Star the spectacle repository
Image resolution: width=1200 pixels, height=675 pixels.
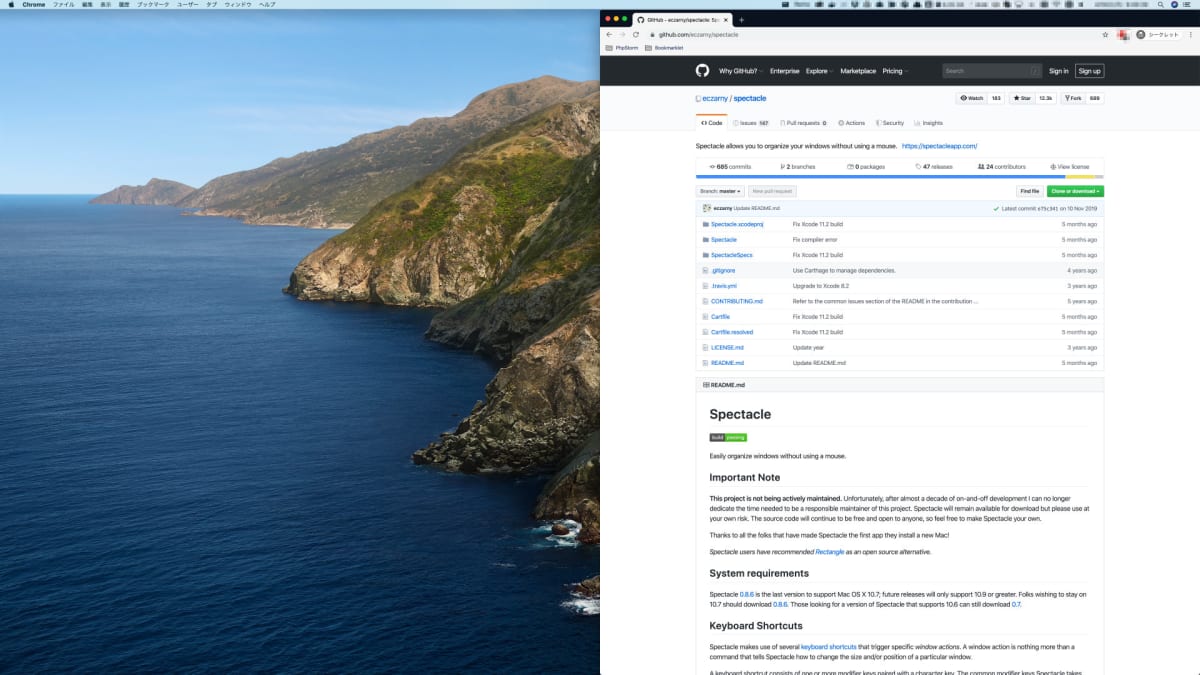click(x=1022, y=98)
